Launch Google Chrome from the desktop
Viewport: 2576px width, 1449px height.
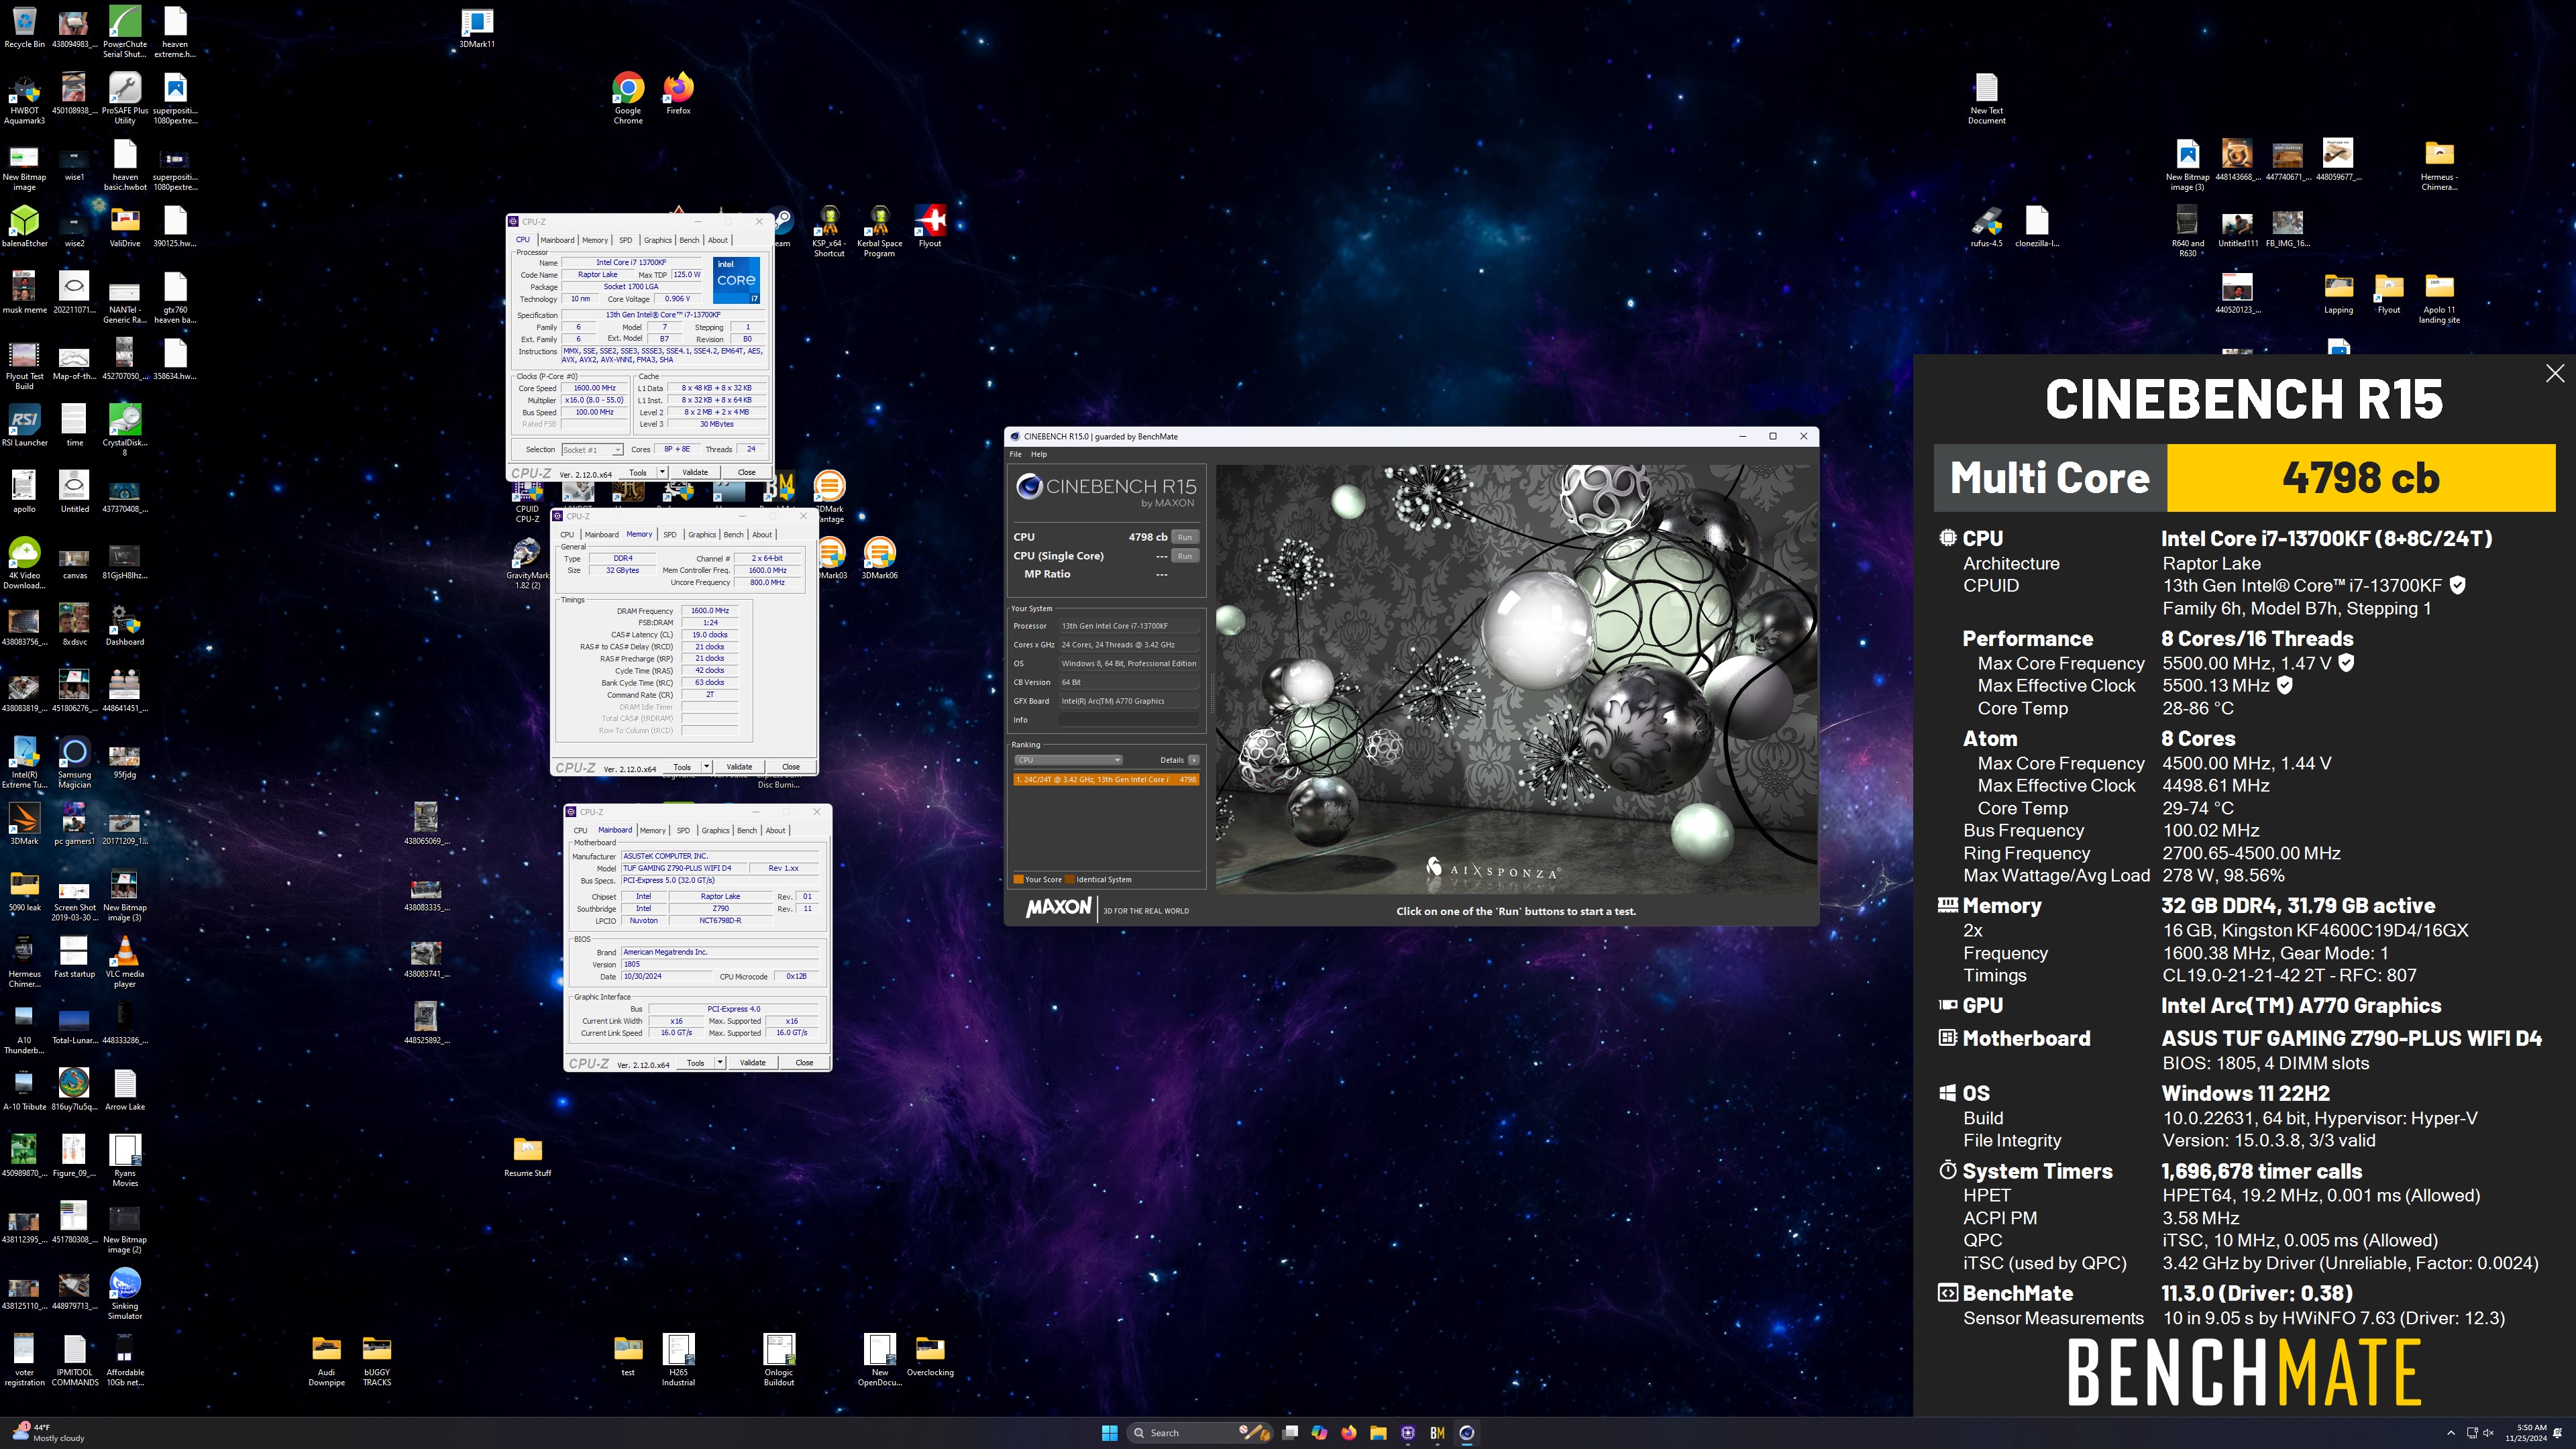click(628, 98)
